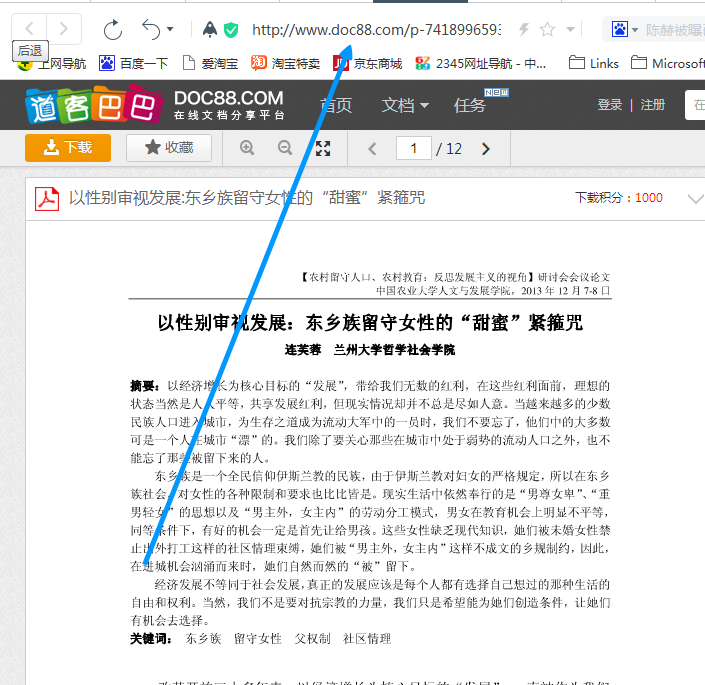Click the 关键词 keywords line
This screenshot has width=705, height=685.
point(260,639)
